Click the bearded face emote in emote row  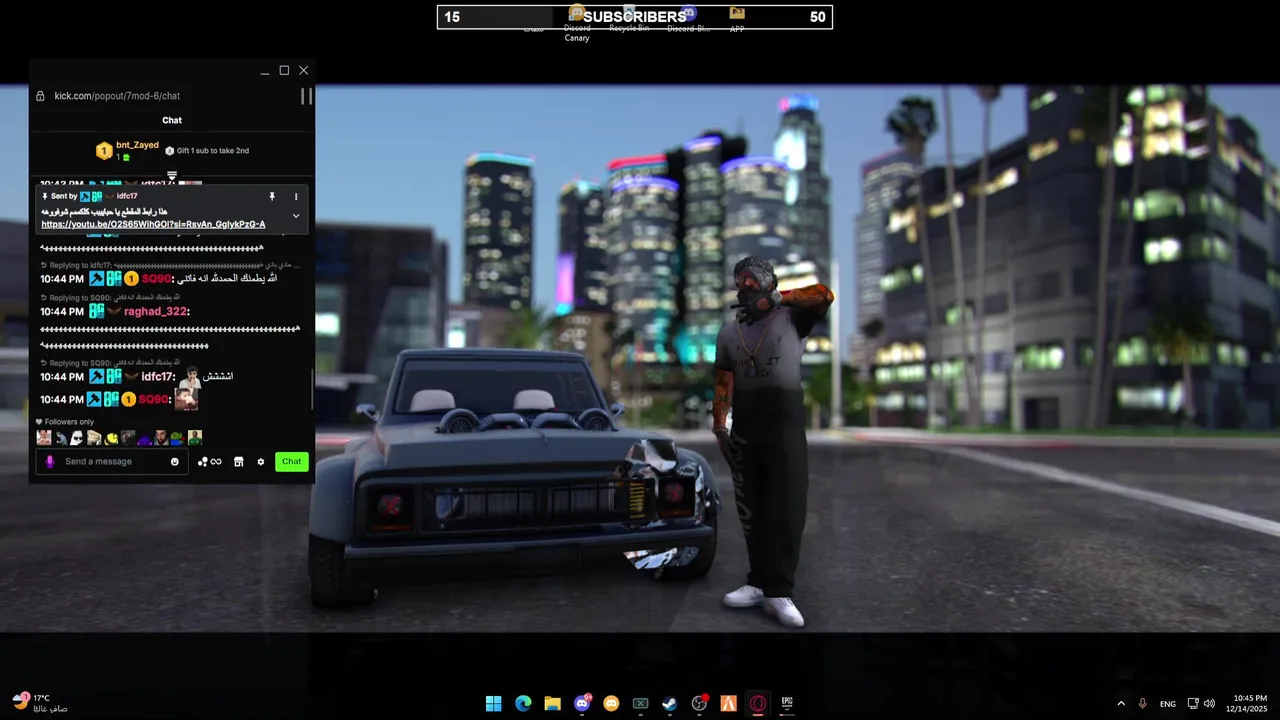(x=161, y=438)
